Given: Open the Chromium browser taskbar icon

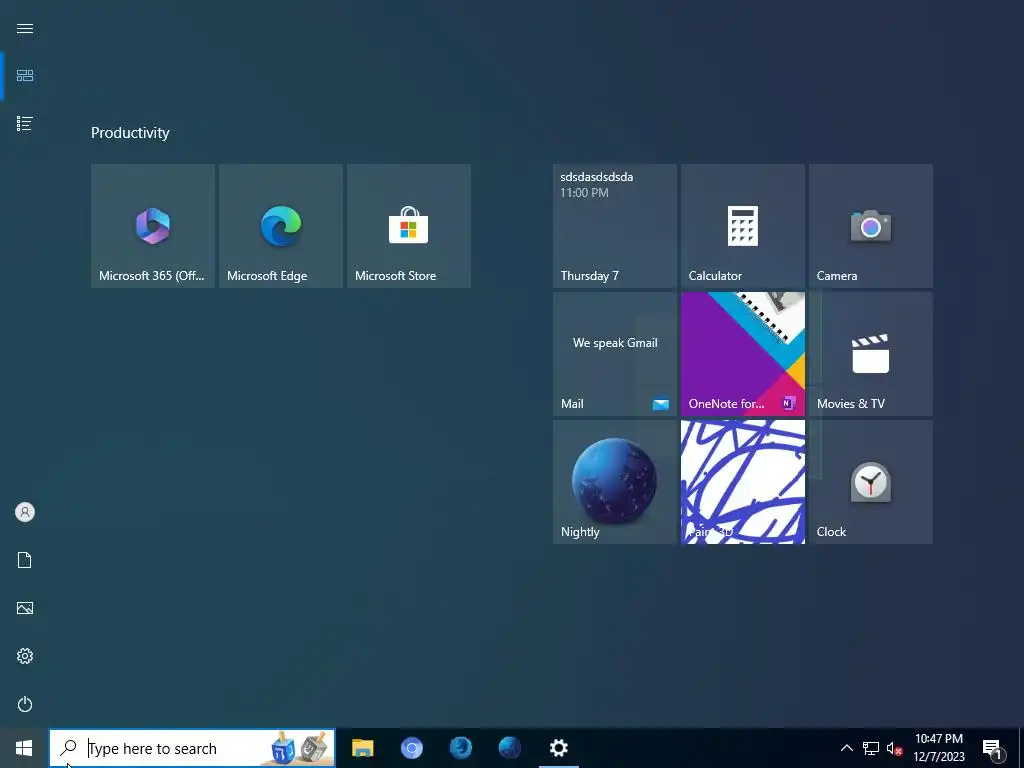Looking at the screenshot, I should 411,748.
